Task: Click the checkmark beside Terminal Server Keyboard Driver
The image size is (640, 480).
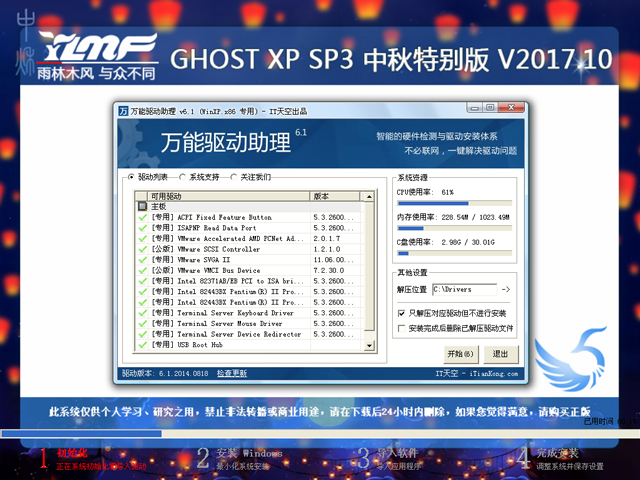Action: [x=143, y=313]
